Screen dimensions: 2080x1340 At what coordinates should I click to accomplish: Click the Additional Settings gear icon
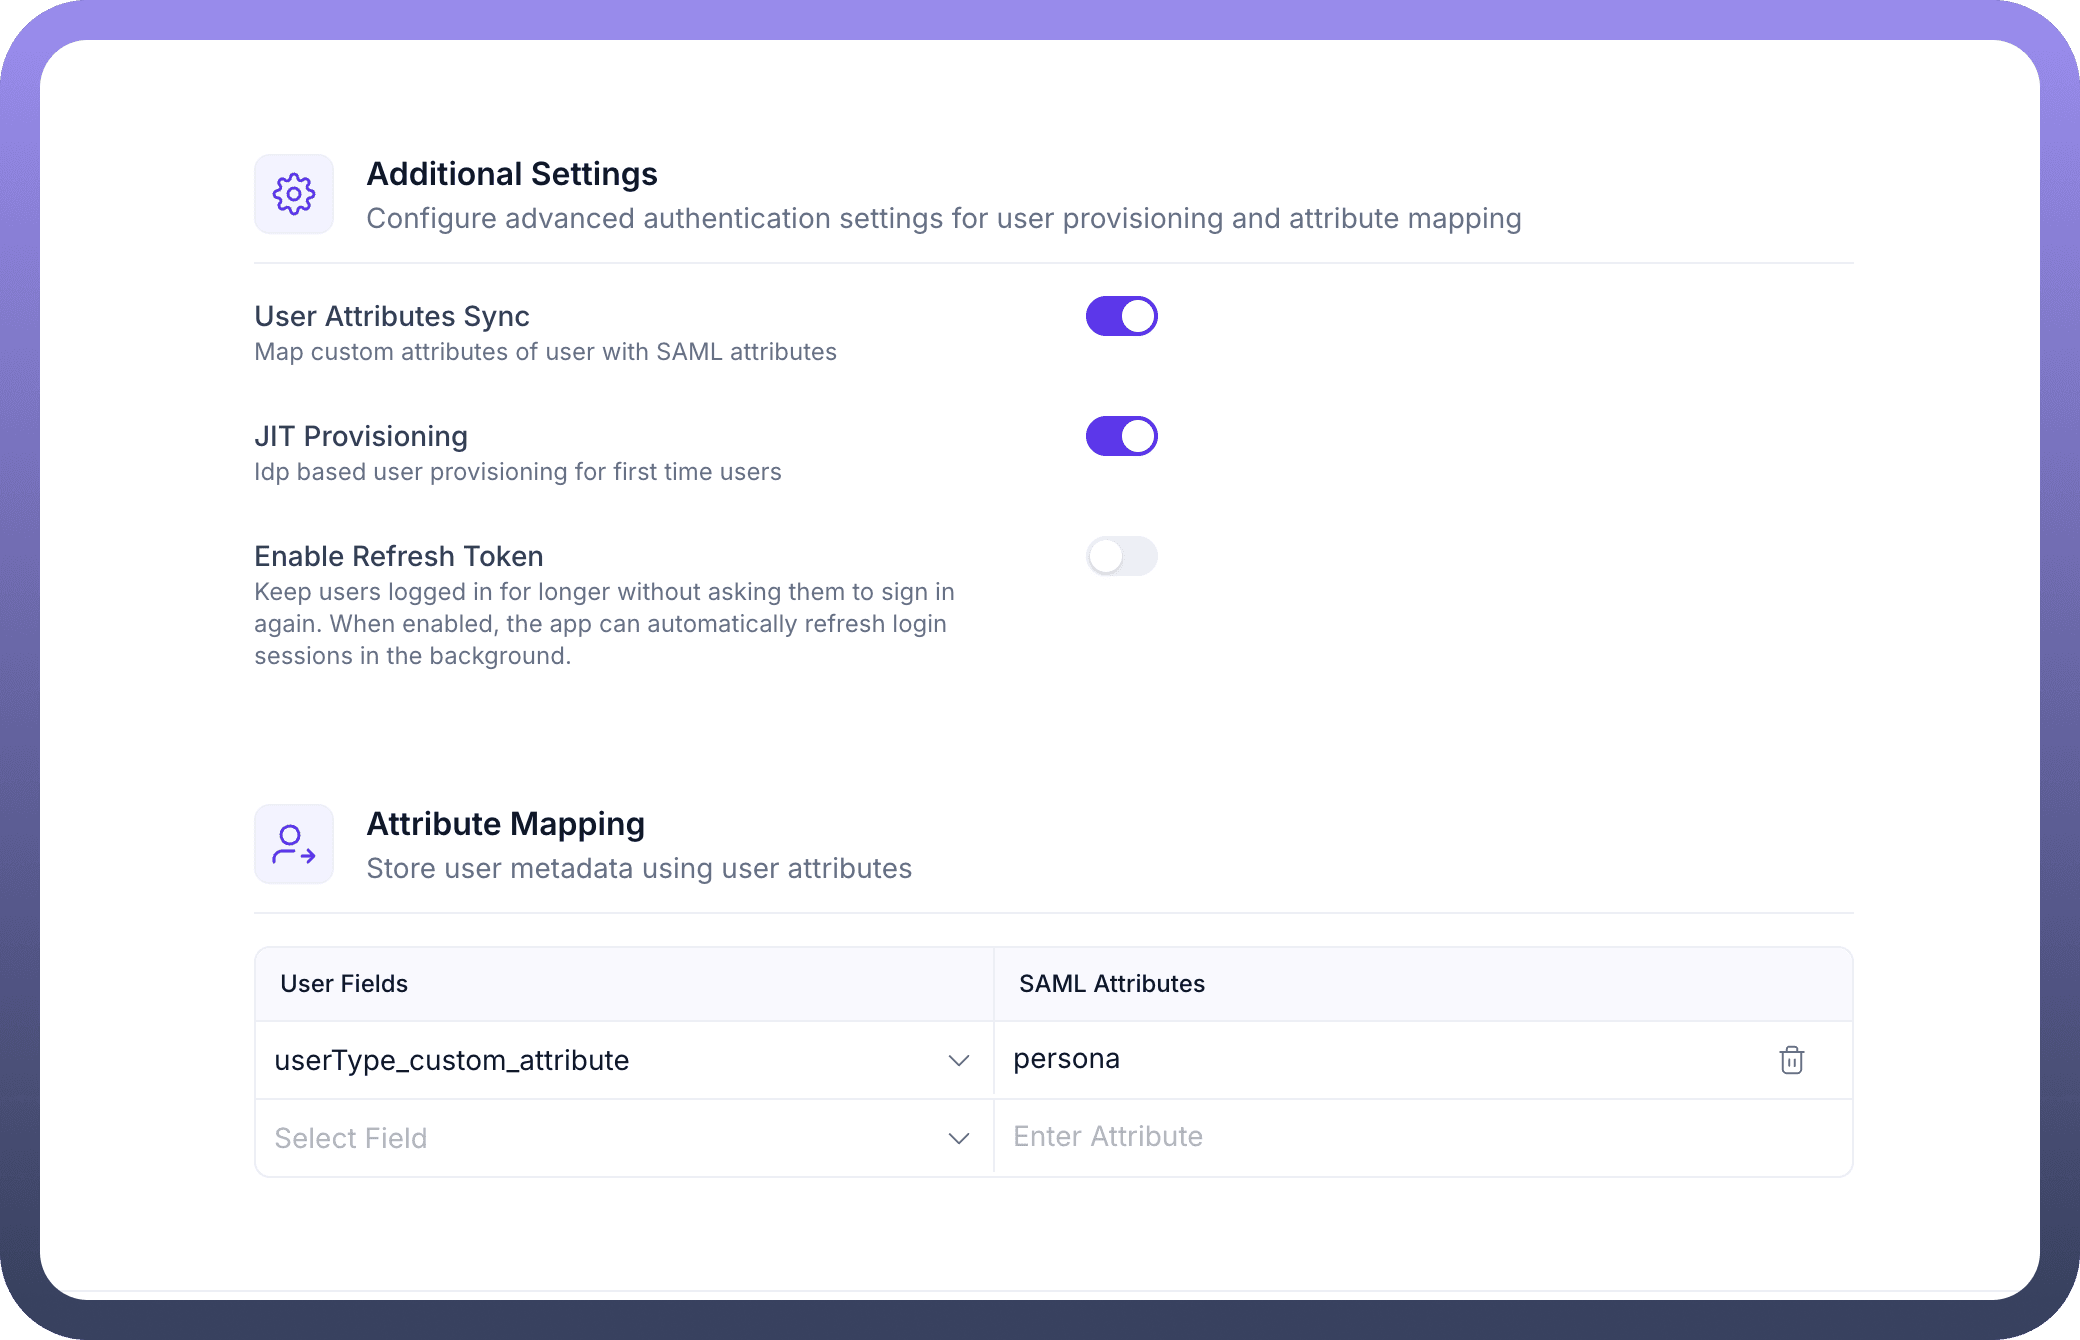click(294, 194)
